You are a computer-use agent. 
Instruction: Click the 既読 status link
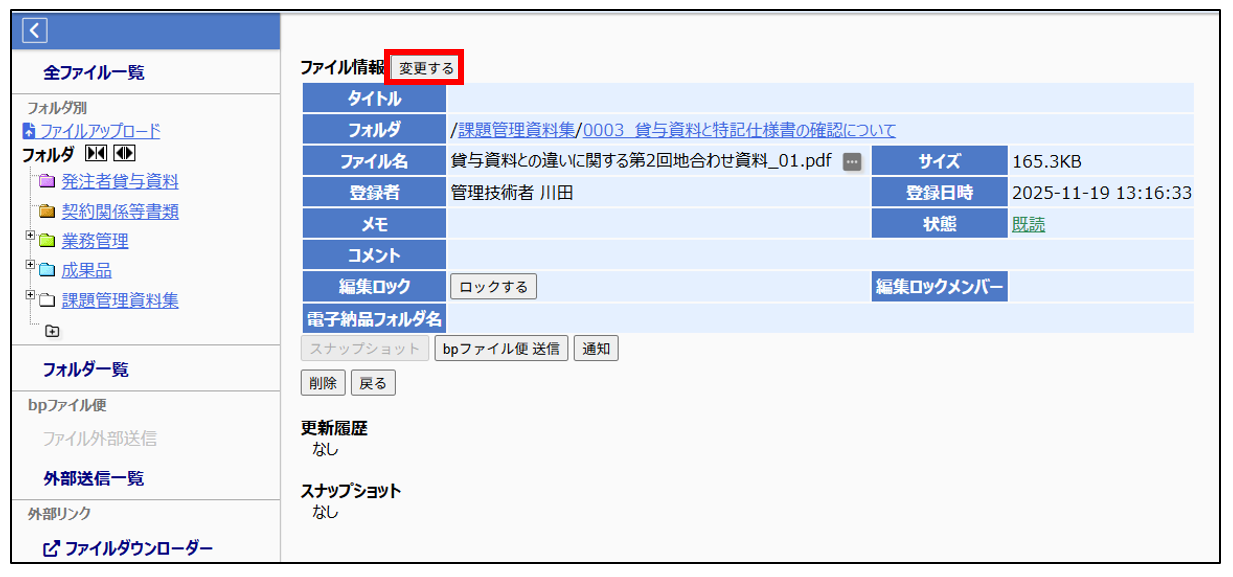coord(1028,225)
